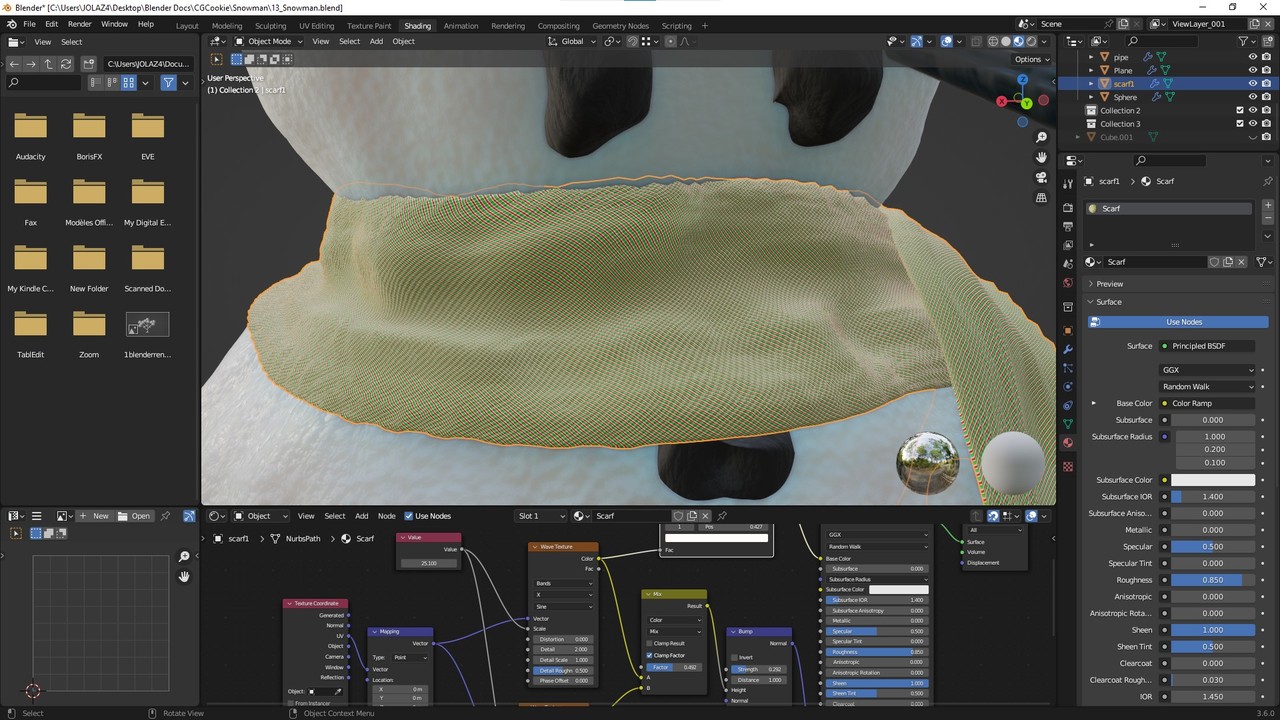Expand the Plane object in outliner
The width and height of the screenshot is (1280, 720).
(x=1091, y=71)
